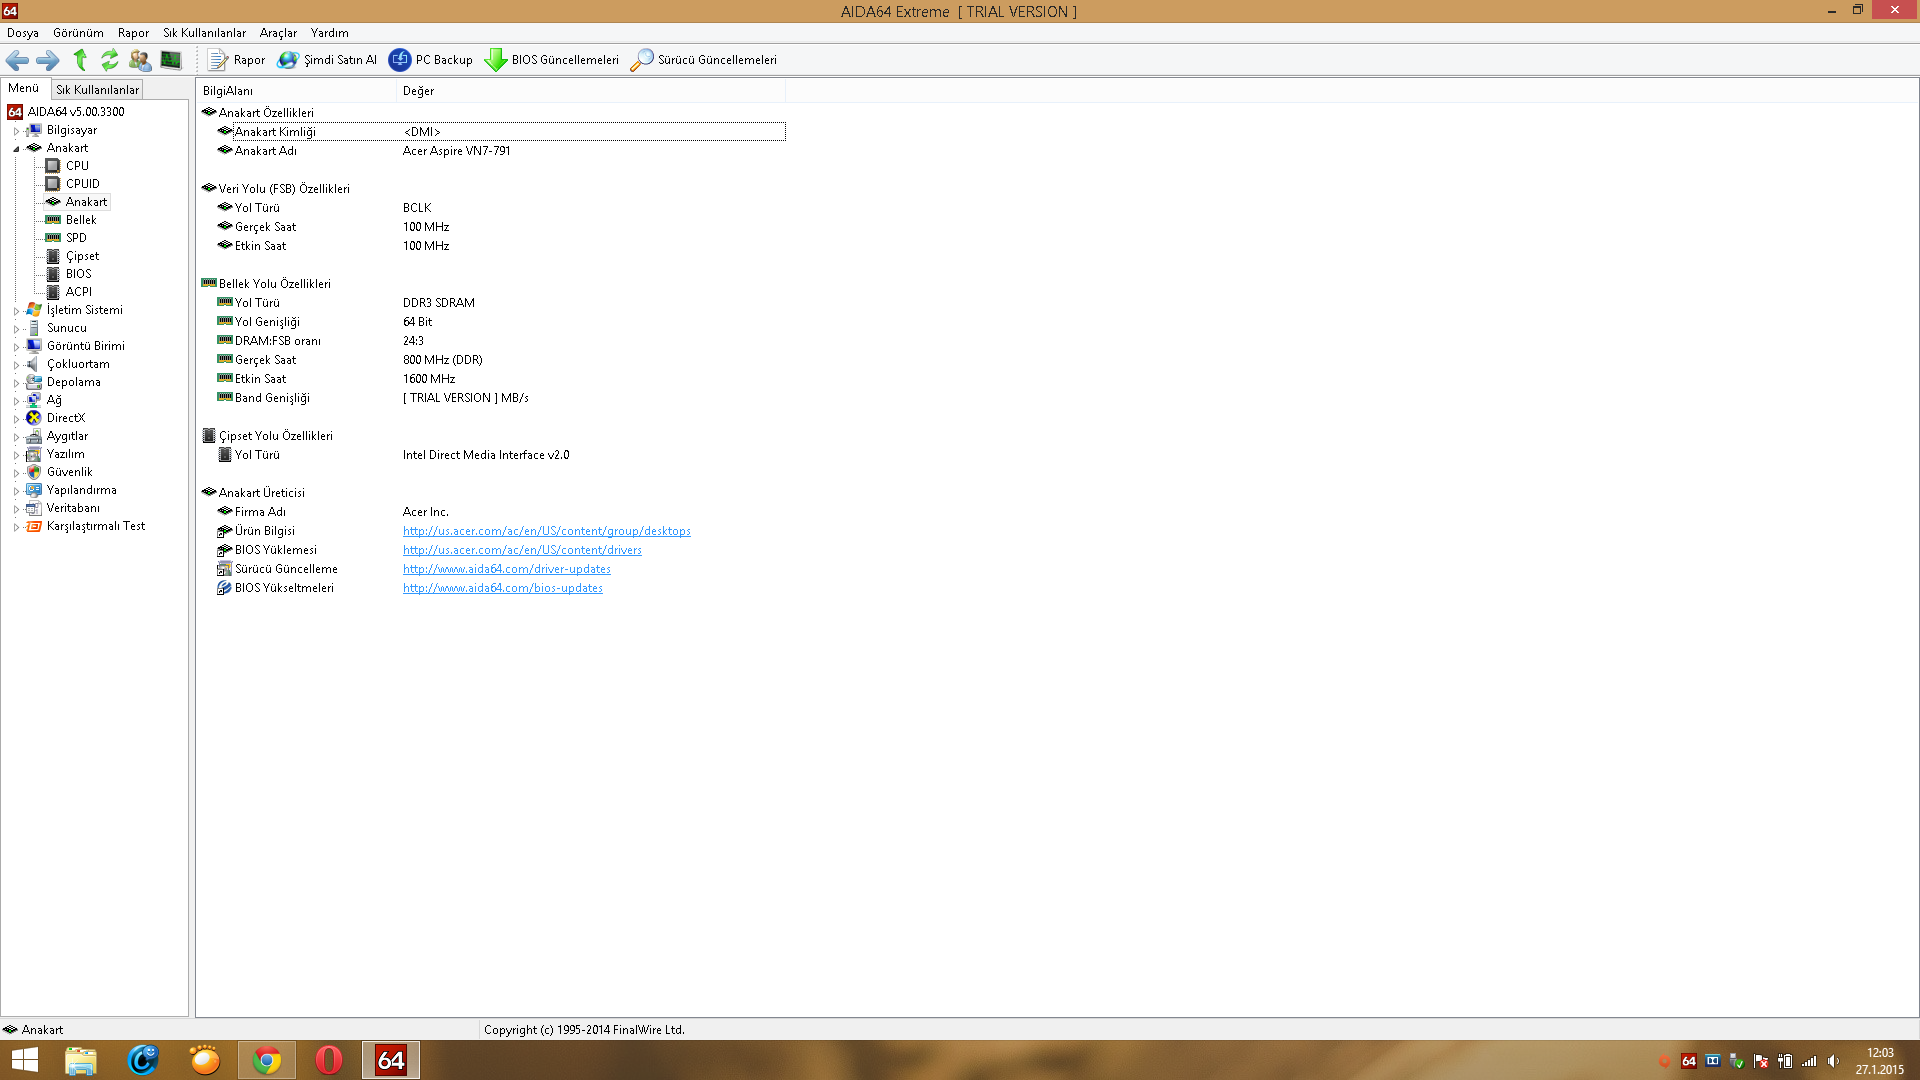Select the Band Genişliği row
The width and height of the screenshot is (1920, 1080).
(492, 398)
